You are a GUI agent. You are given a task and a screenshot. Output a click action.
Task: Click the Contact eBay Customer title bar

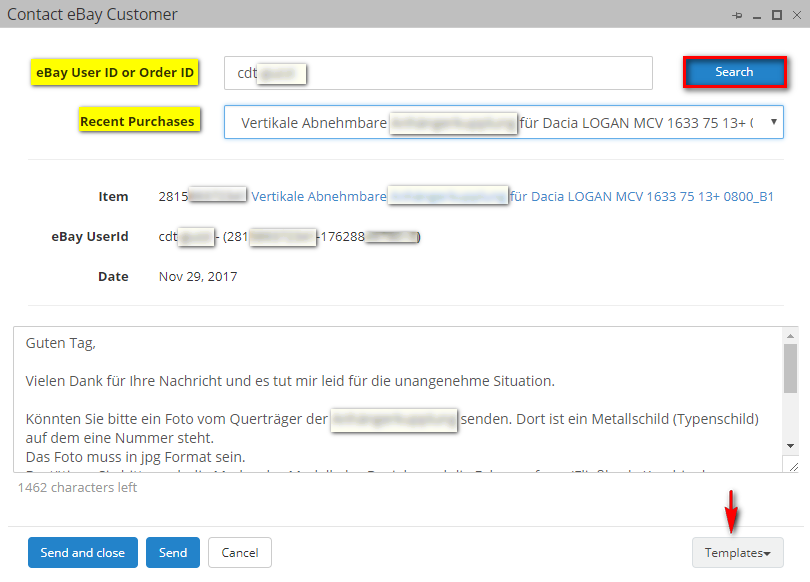click(x=350, y=15)
